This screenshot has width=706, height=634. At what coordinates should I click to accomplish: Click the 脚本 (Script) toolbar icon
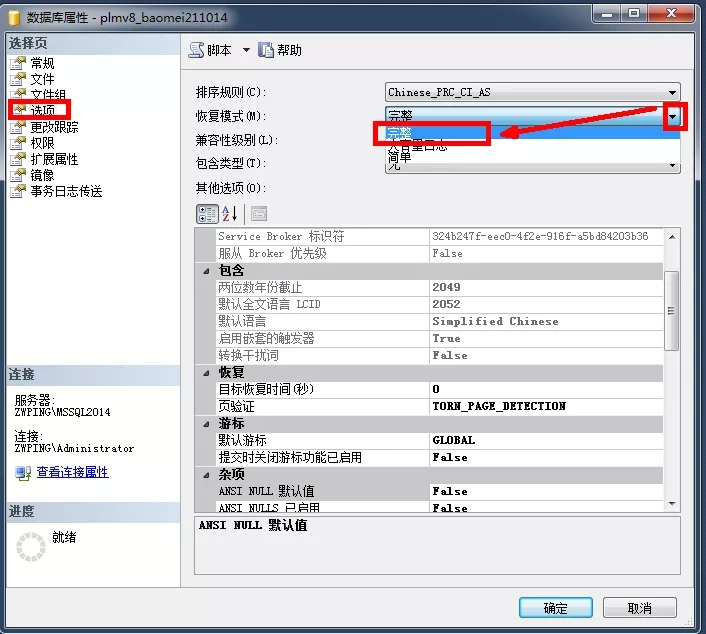pyautogui.click(x=196, y=50)
